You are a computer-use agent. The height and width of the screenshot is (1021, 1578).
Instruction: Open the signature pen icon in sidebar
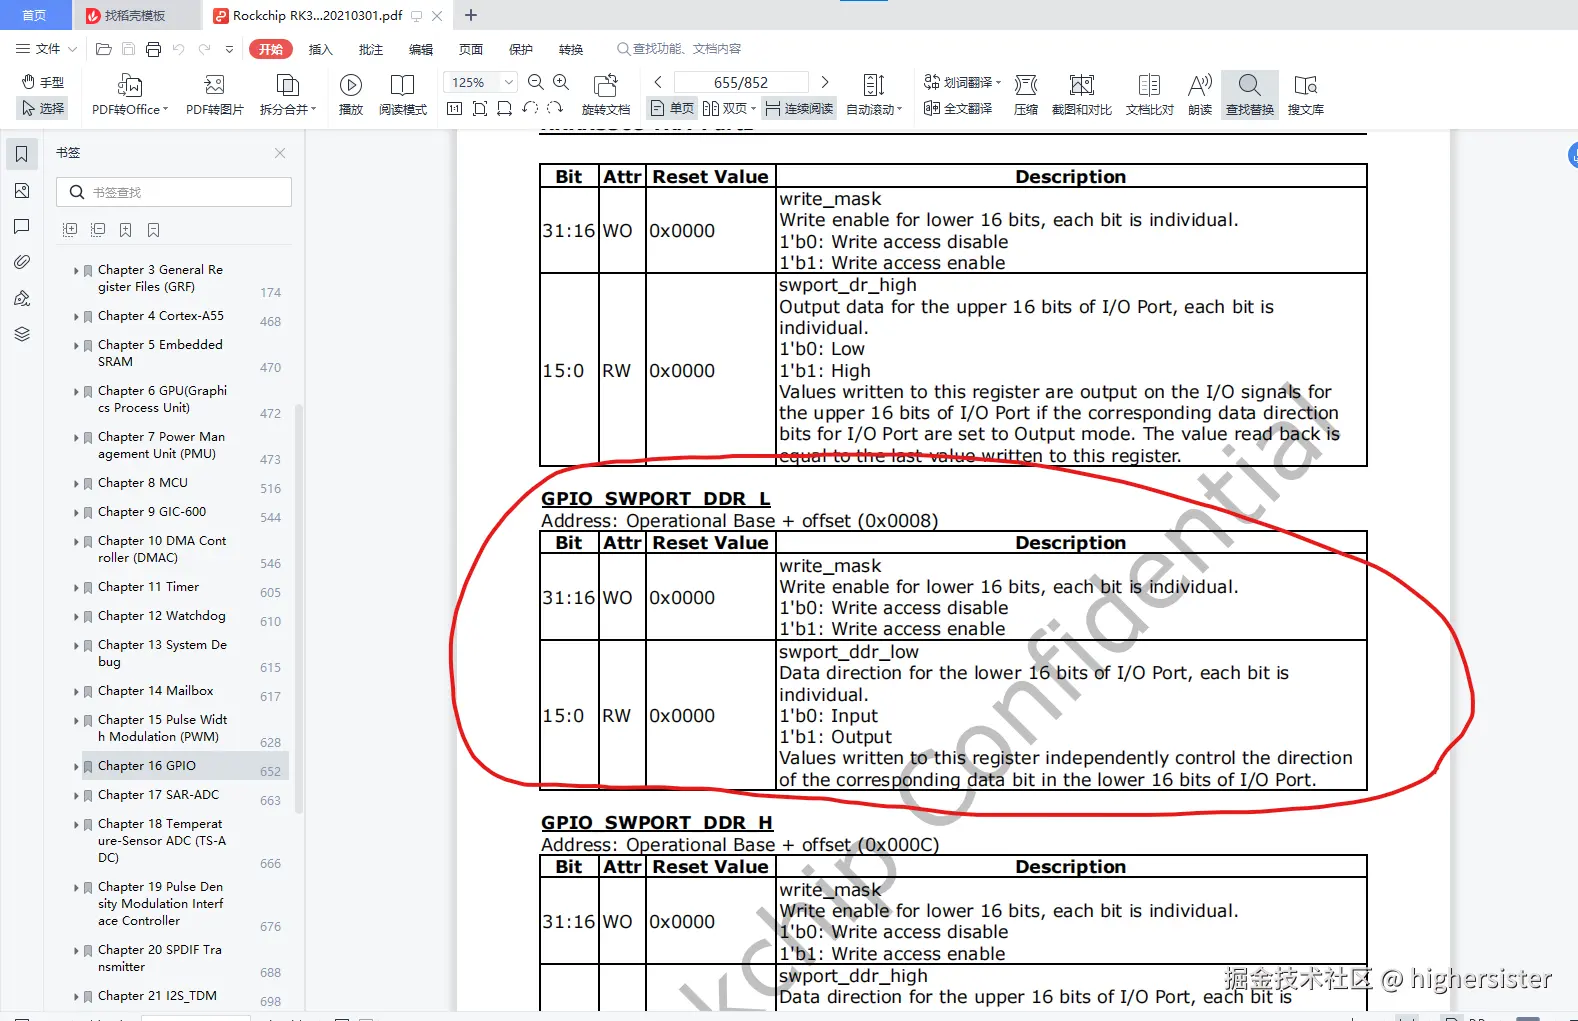[x=22, y=298]
